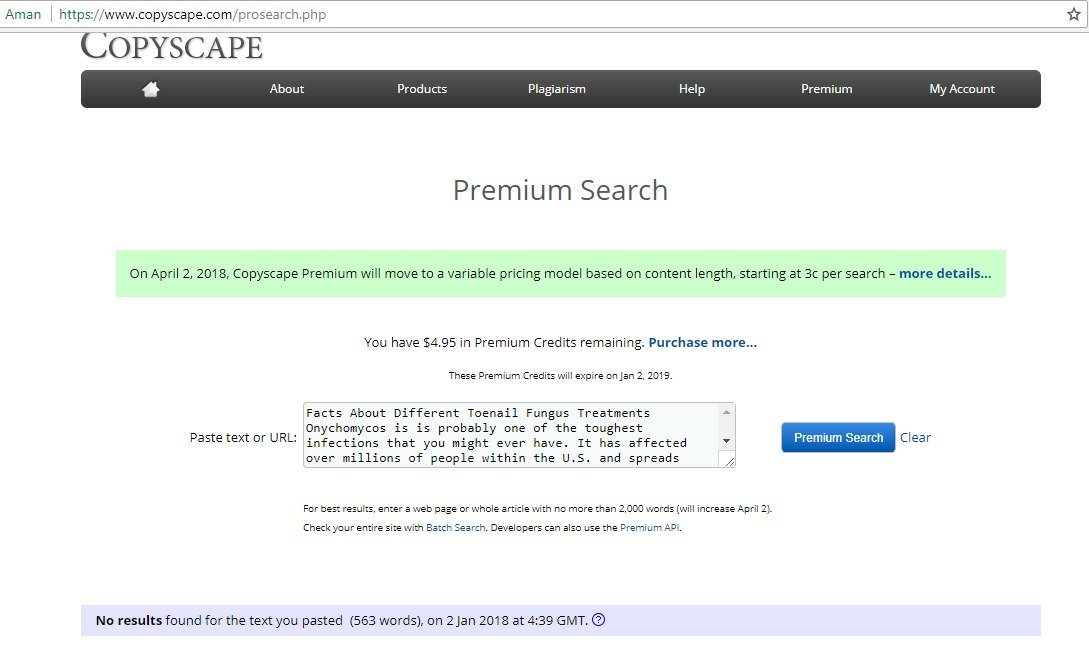Screen dimensions: 1089x646
Task: Click the No results status message
Action: coord(342,620)
